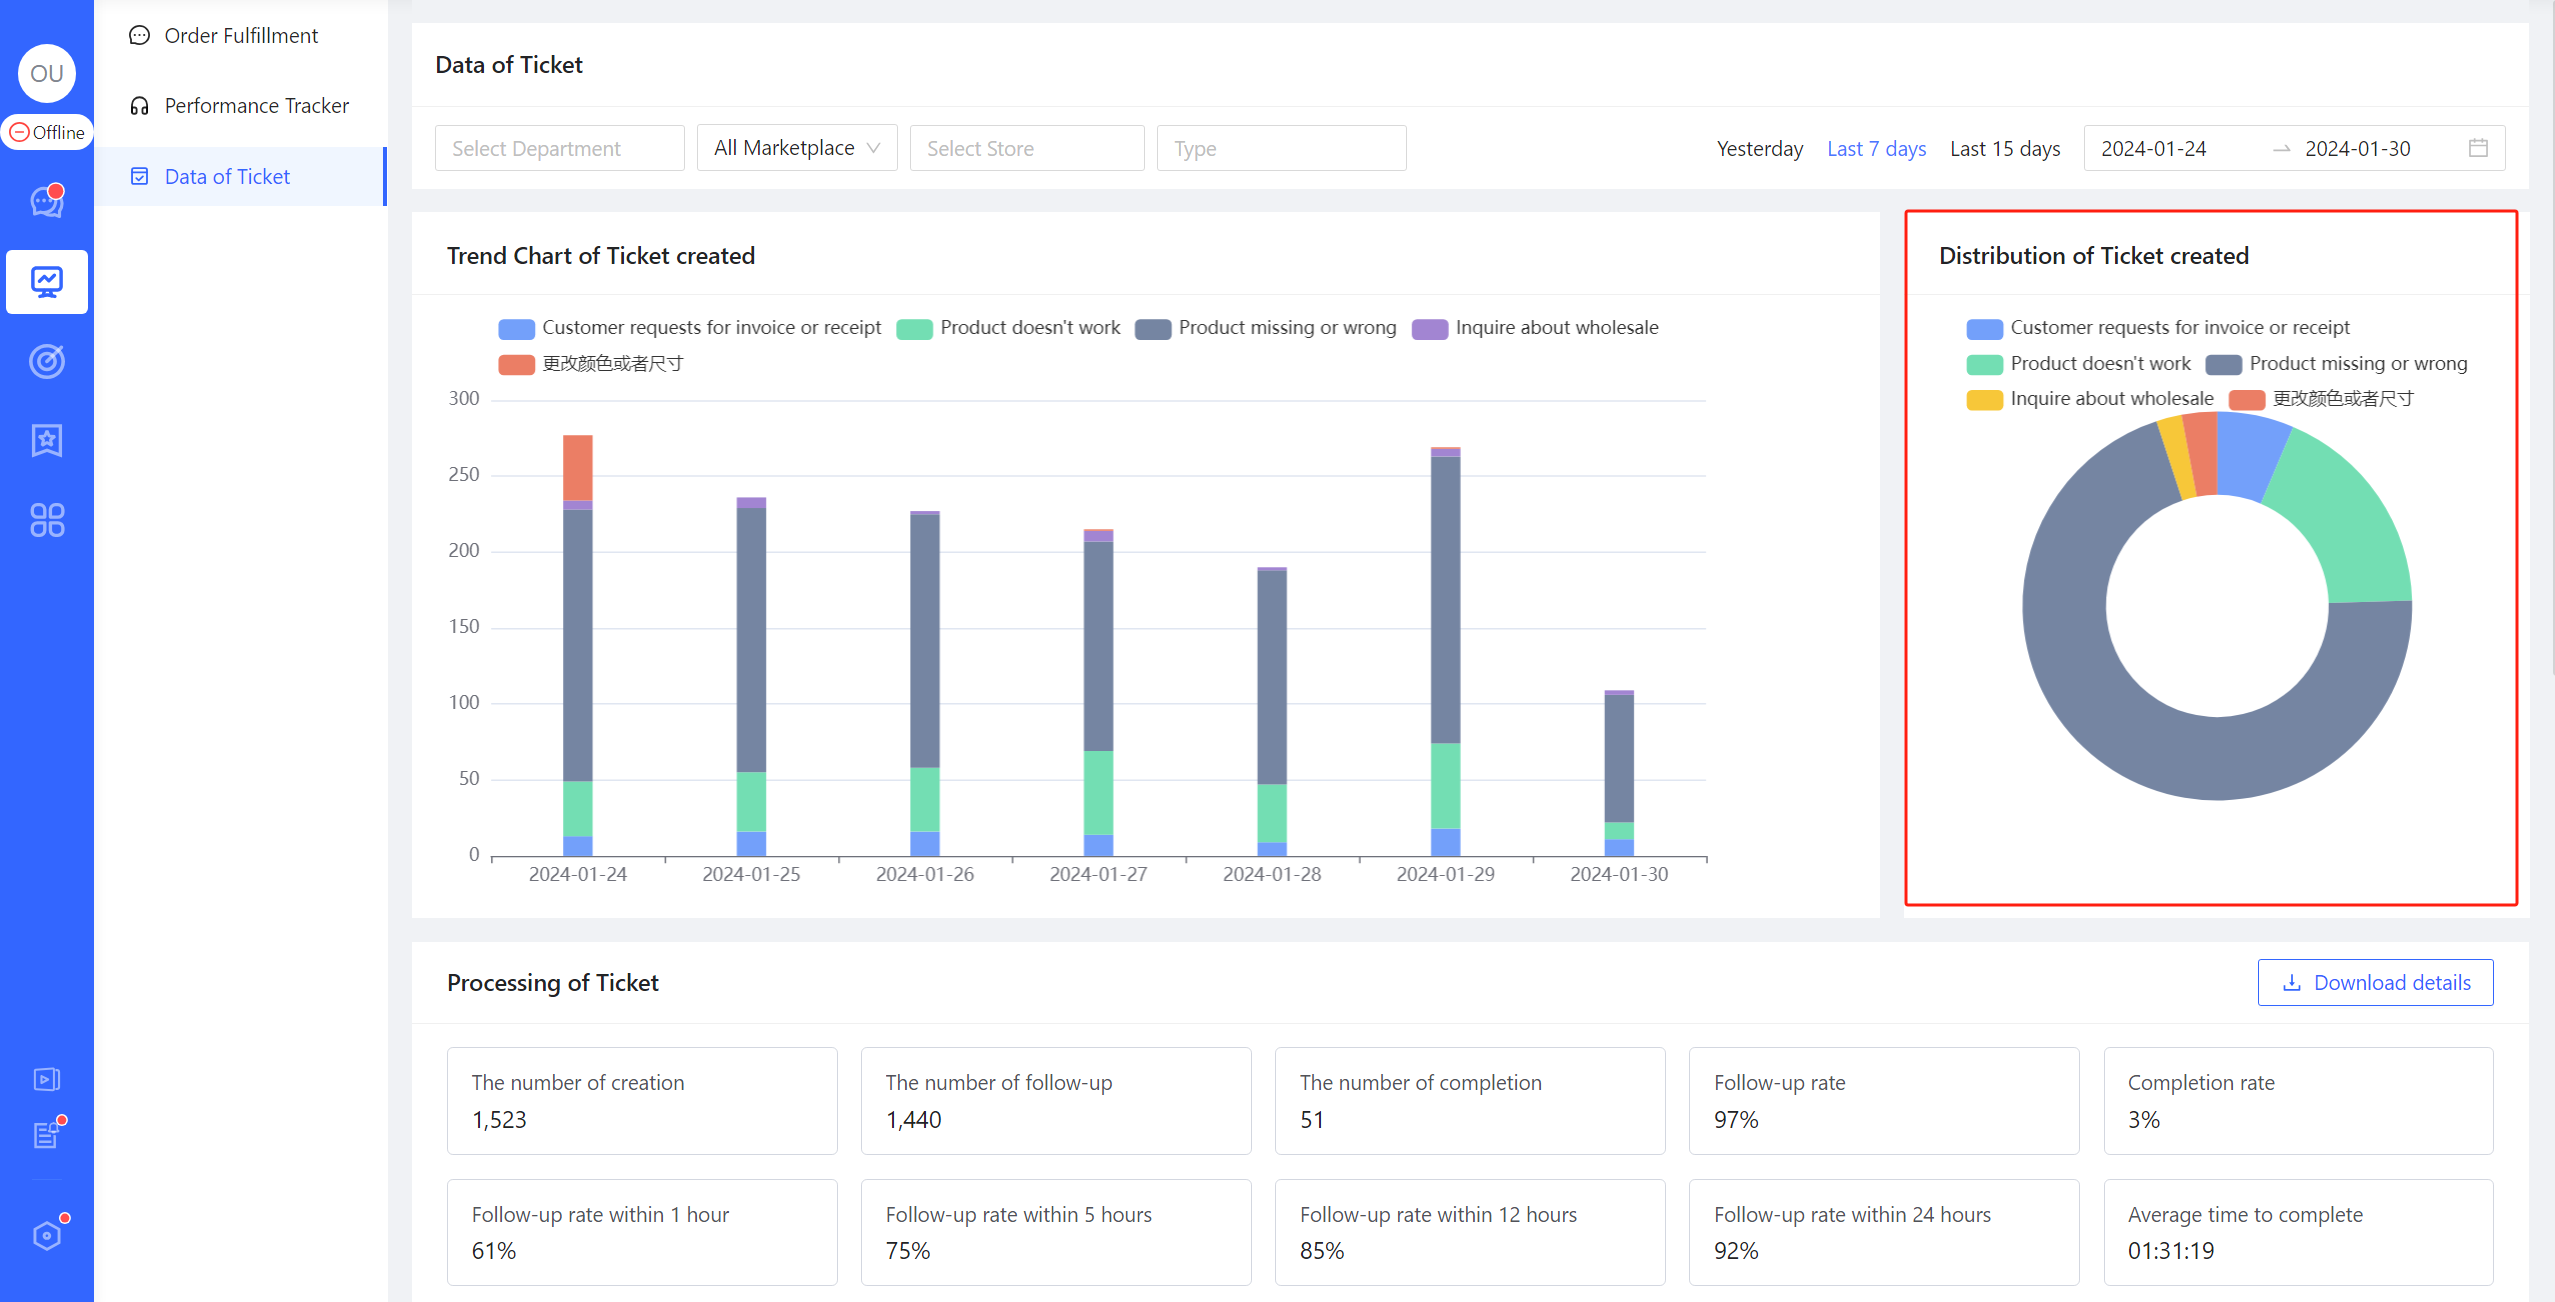Select the Yesterday date range

[1759, 149]
